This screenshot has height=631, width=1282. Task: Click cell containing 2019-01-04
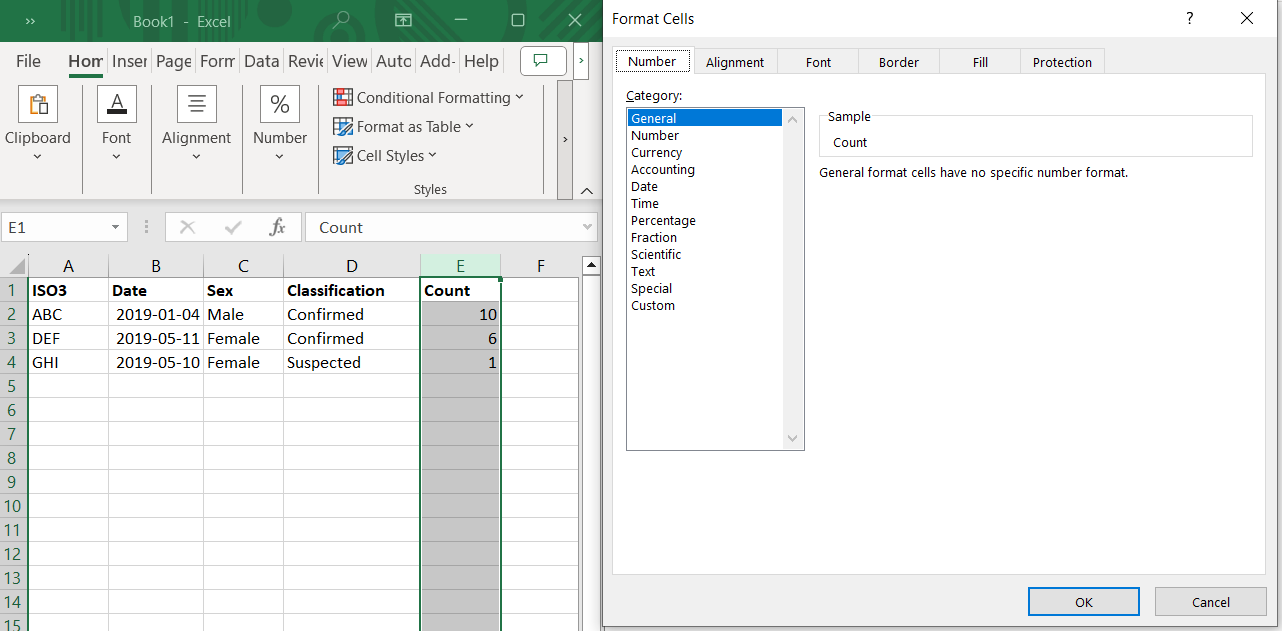click(156, 314)
